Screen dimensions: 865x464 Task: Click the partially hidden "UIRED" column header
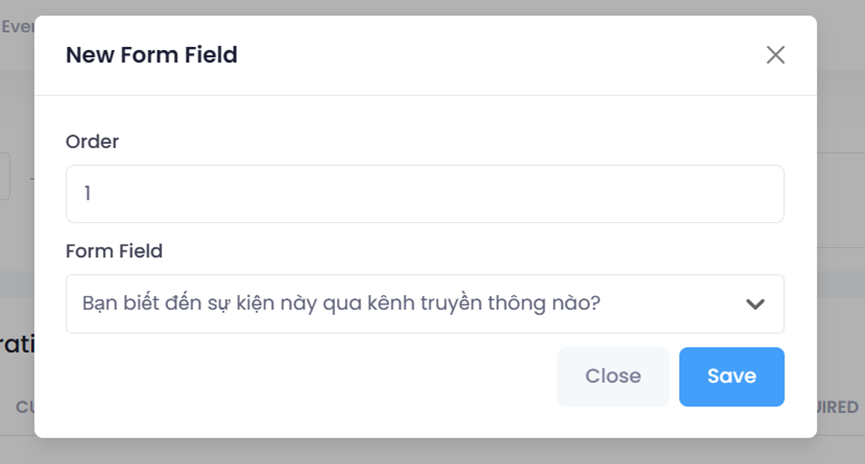838,407
